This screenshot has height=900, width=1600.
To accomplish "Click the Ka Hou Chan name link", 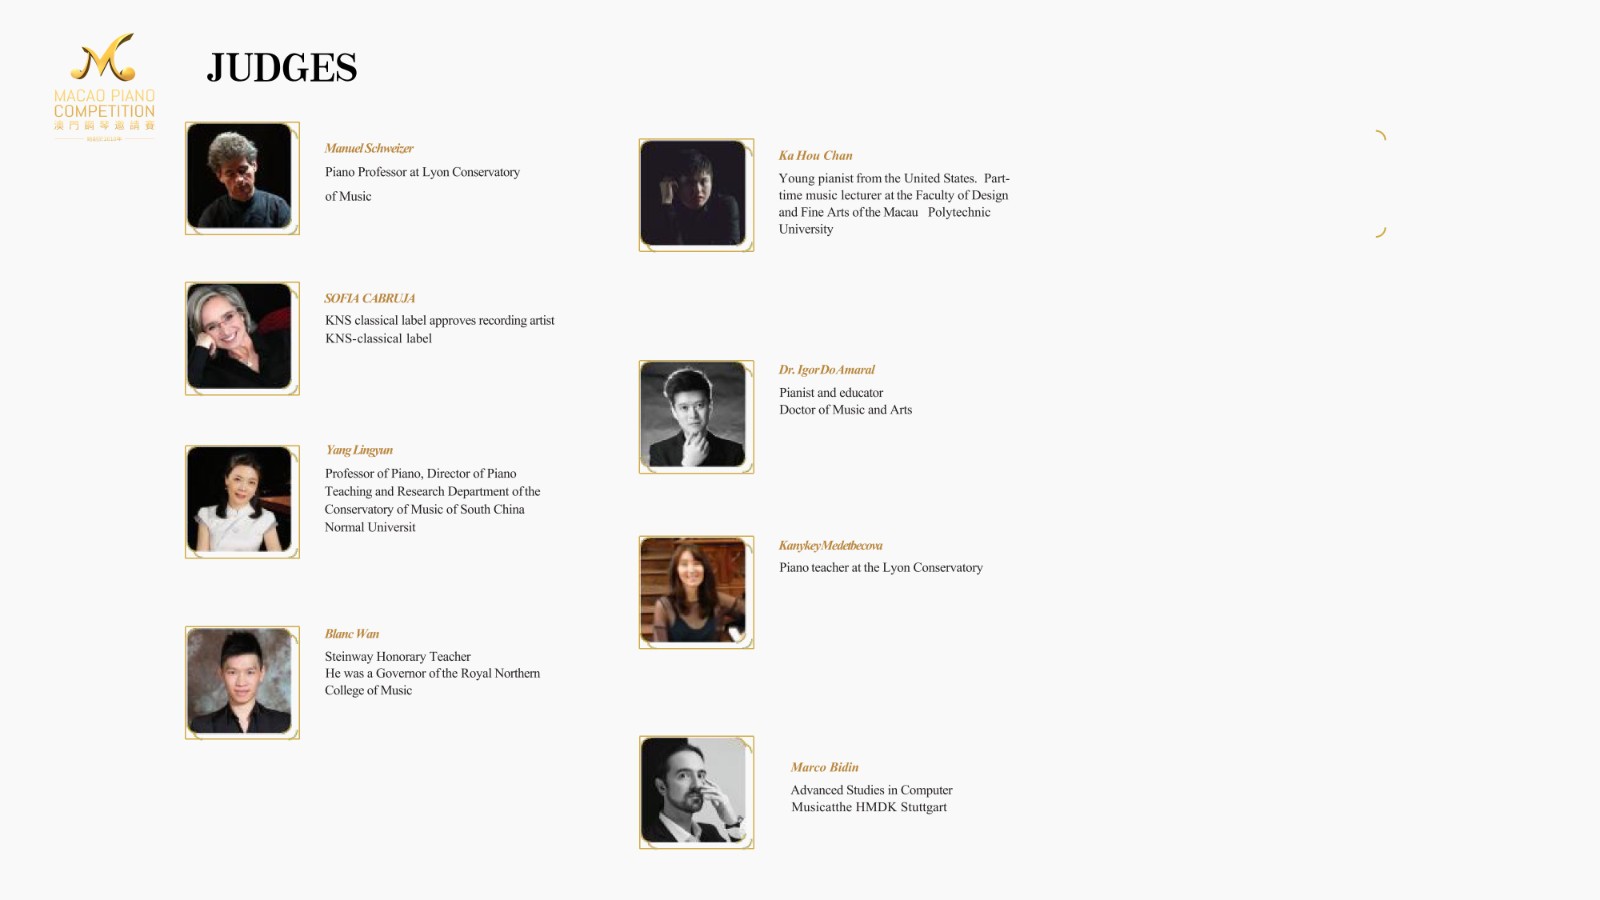I will click(x=815, y=155).
